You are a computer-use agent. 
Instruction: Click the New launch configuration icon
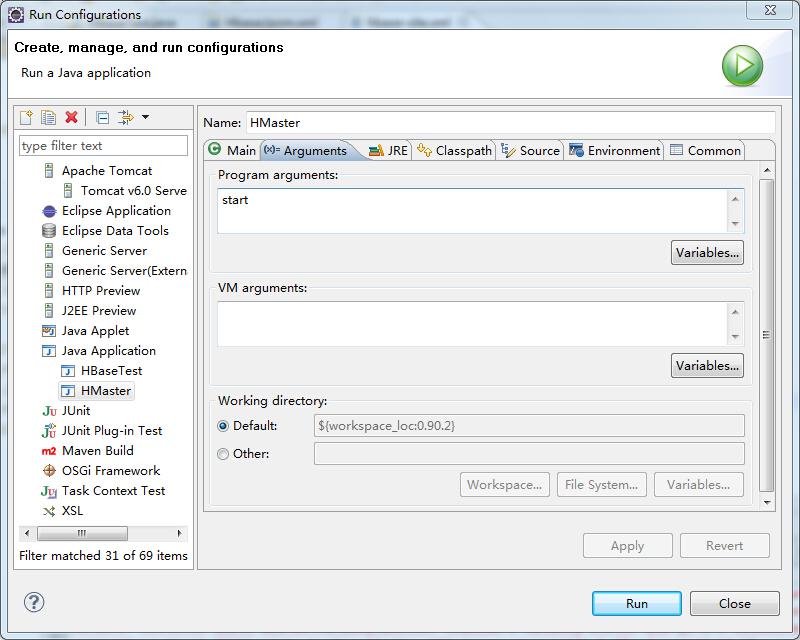[27, 118]
